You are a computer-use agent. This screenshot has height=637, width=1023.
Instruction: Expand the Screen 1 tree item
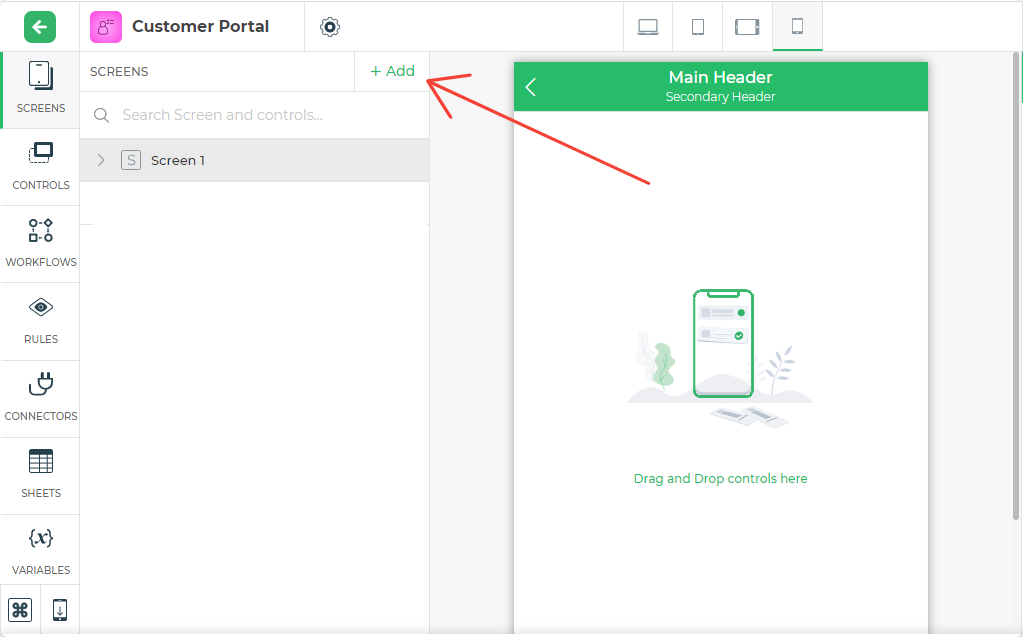pyautogui.click(x=99, y=160)
